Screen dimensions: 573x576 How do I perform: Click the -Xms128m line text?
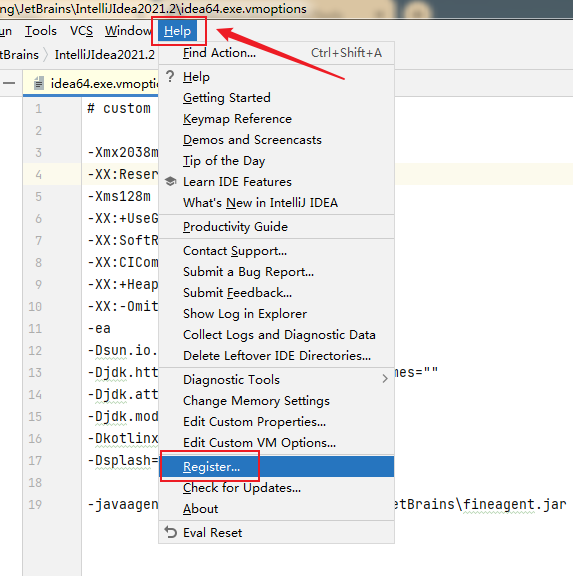pos(119,196)
